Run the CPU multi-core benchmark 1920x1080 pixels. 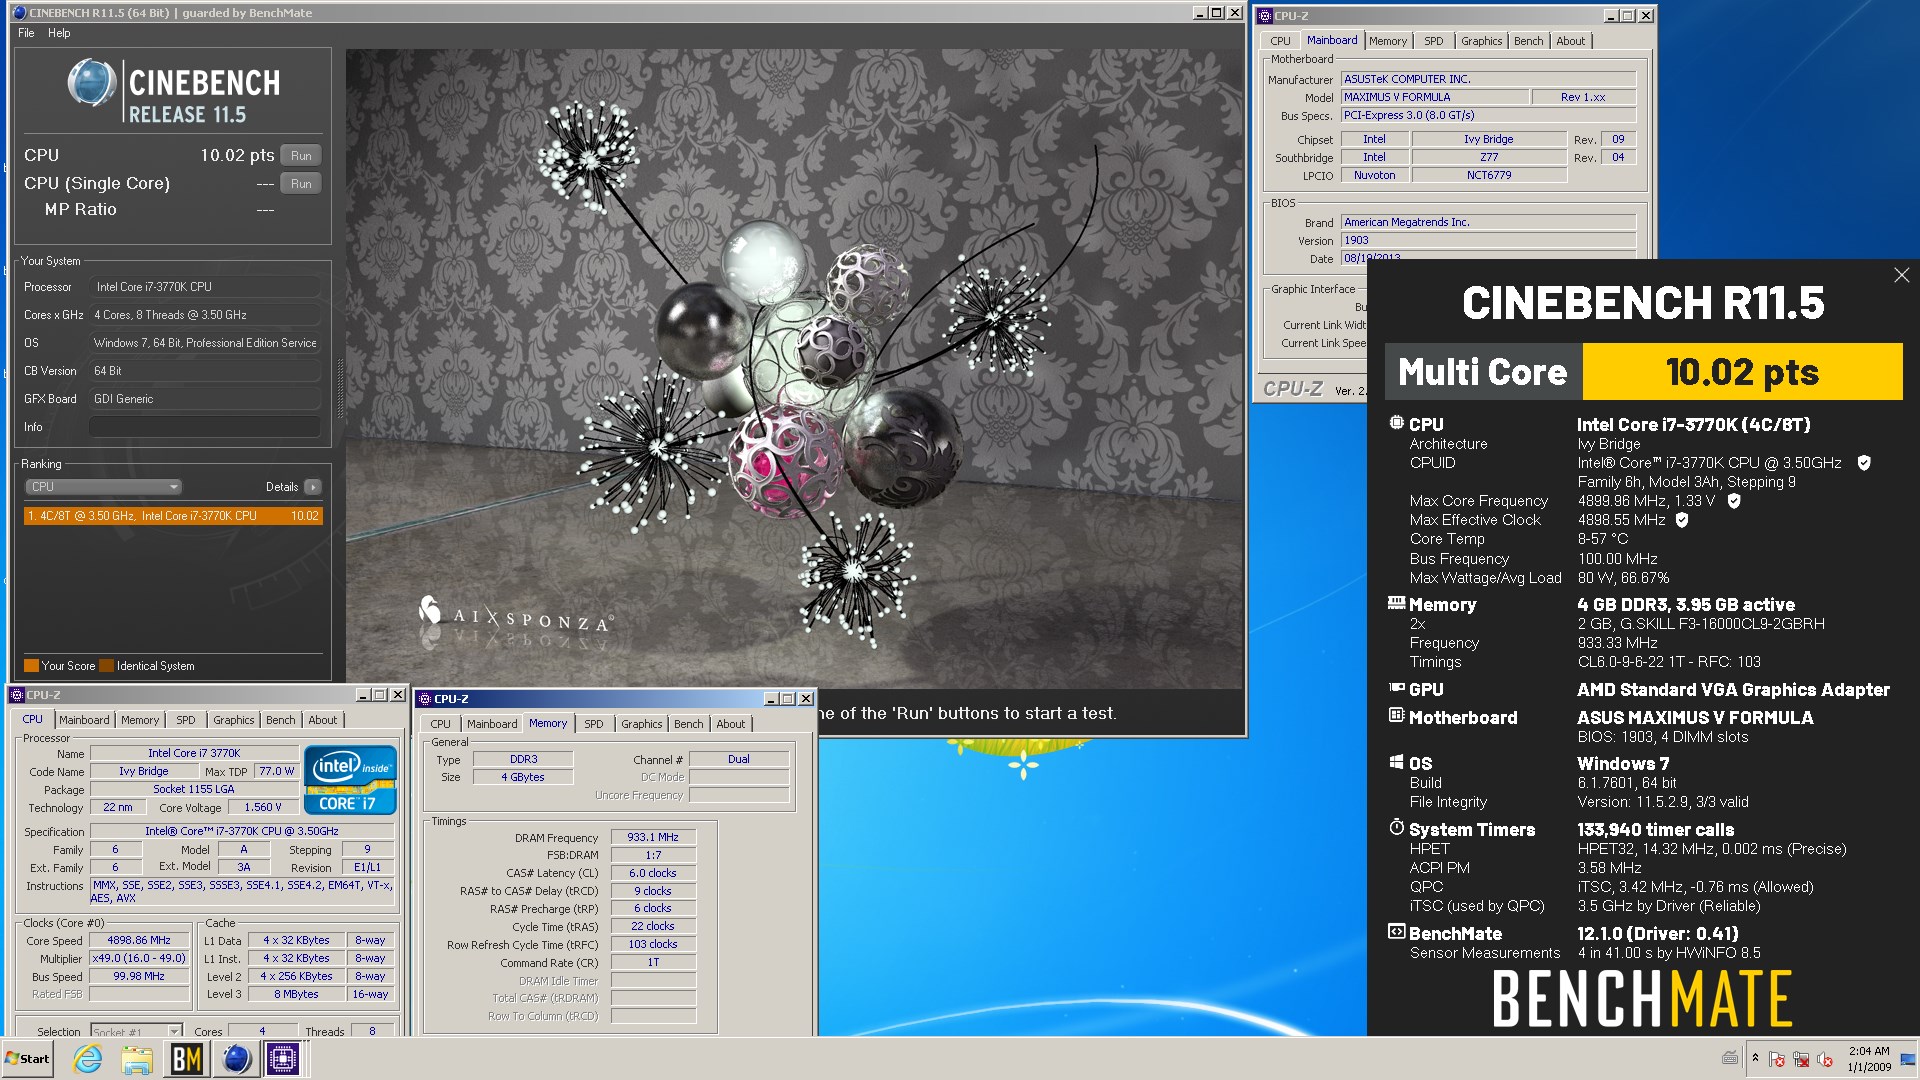tap(301, 156)
